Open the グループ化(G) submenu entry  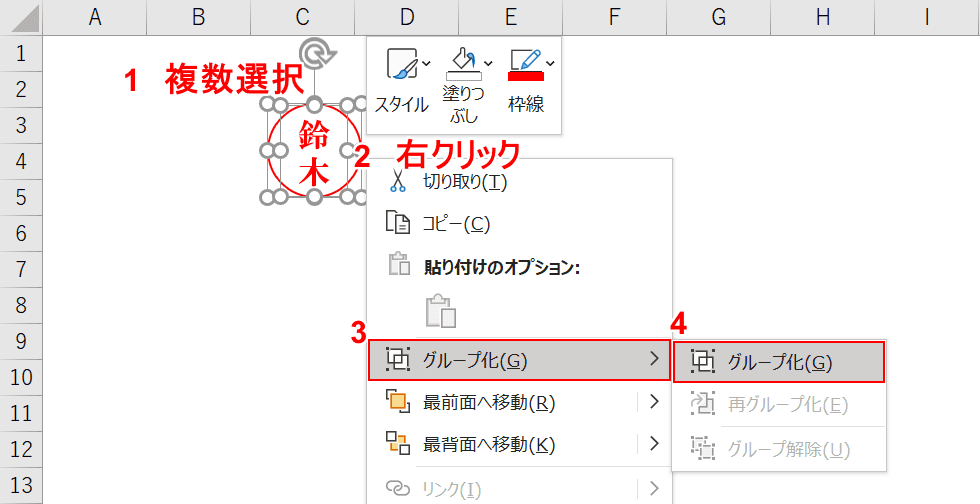pyautogui.click(x=519, y=360)
